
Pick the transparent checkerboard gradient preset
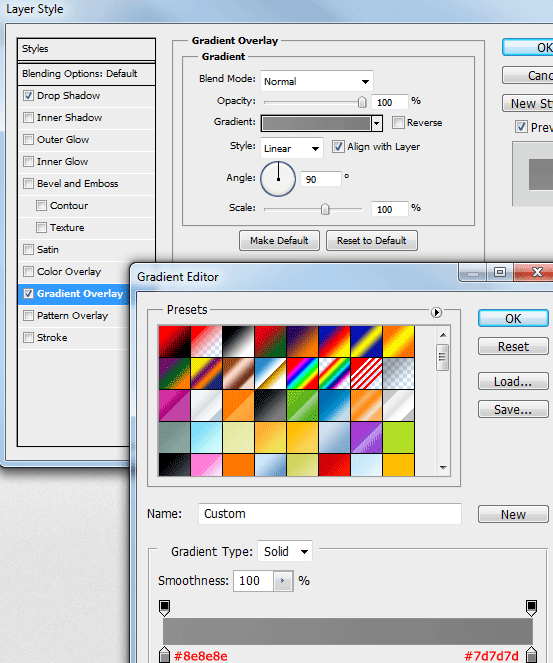(x=398, y=373)
